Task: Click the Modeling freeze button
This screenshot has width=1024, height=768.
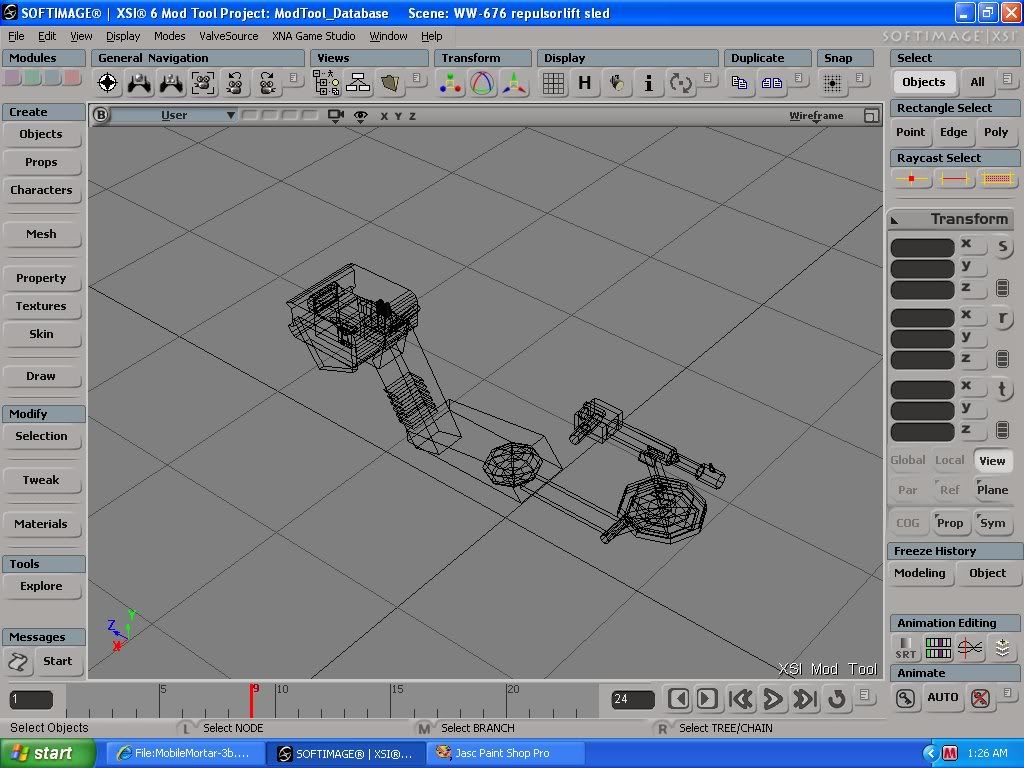Action: click(920, 573)
